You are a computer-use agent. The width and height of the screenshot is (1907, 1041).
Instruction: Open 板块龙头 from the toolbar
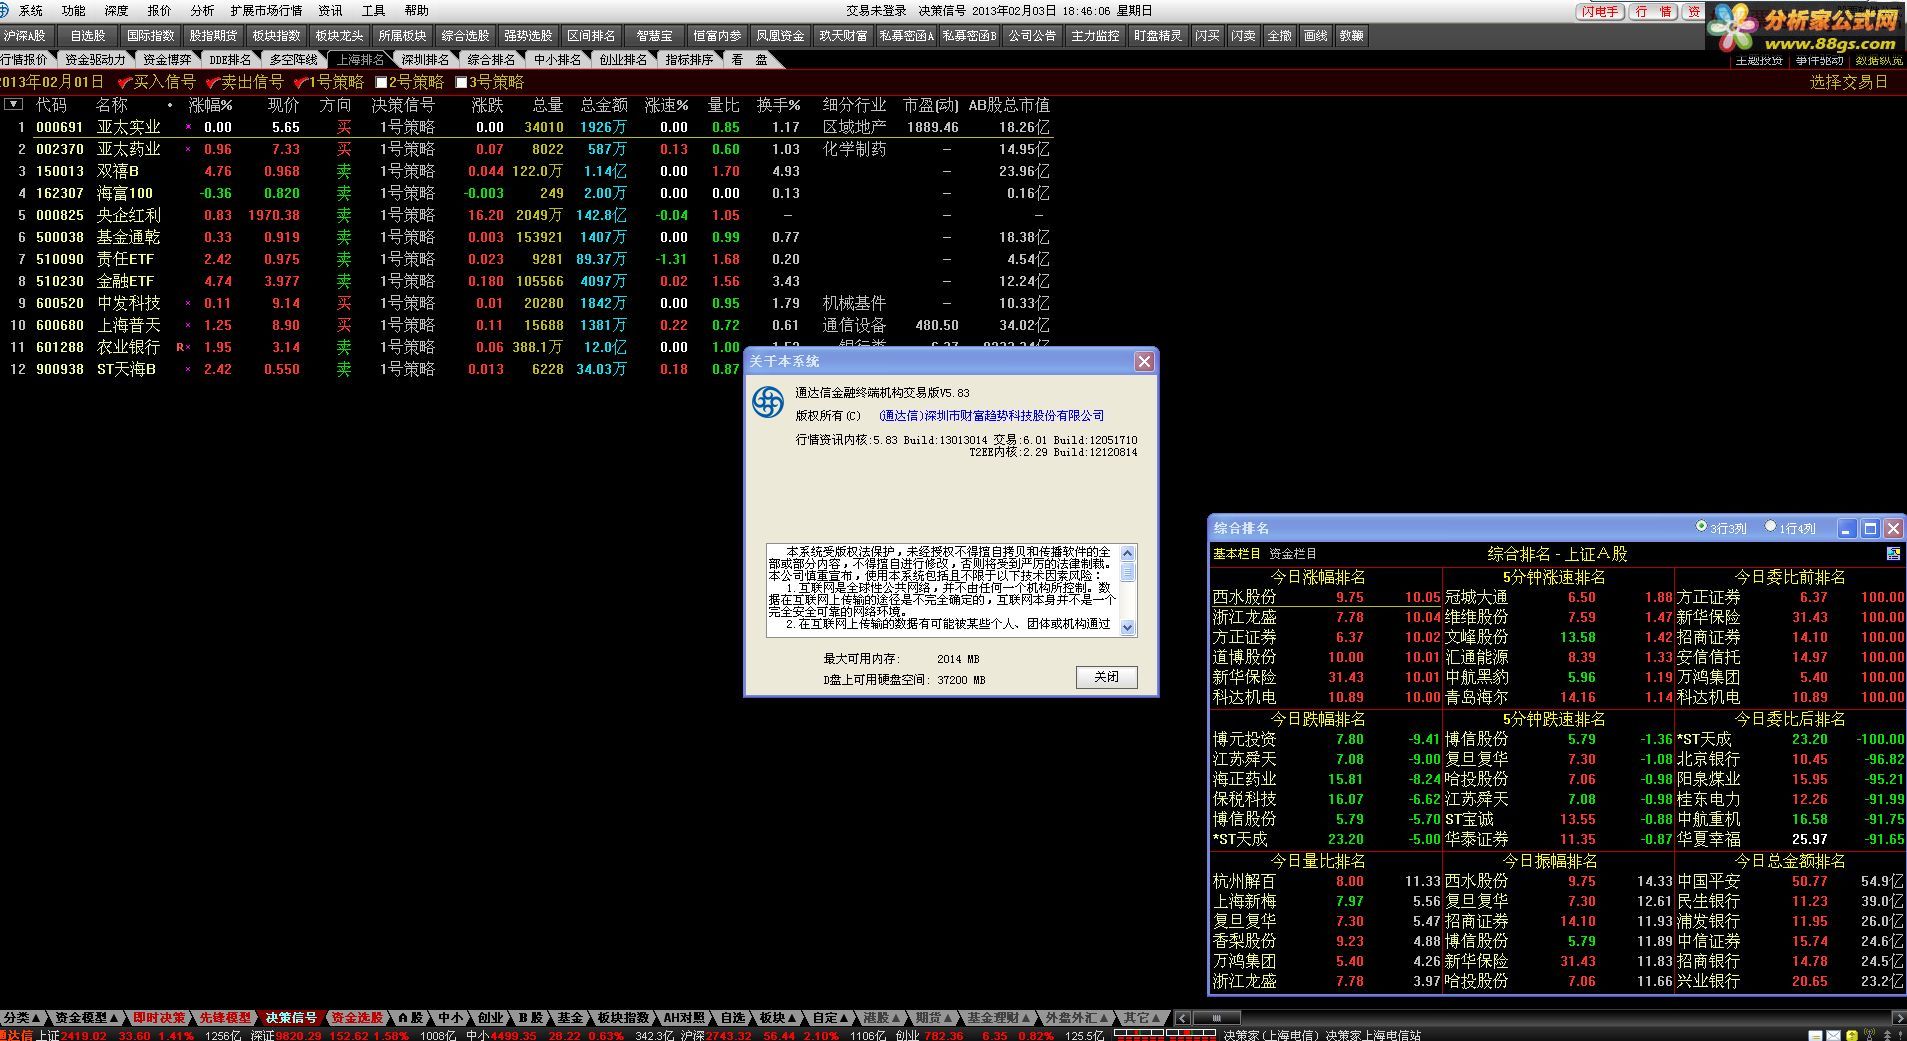pyautogui.click(x=340, y=36)
